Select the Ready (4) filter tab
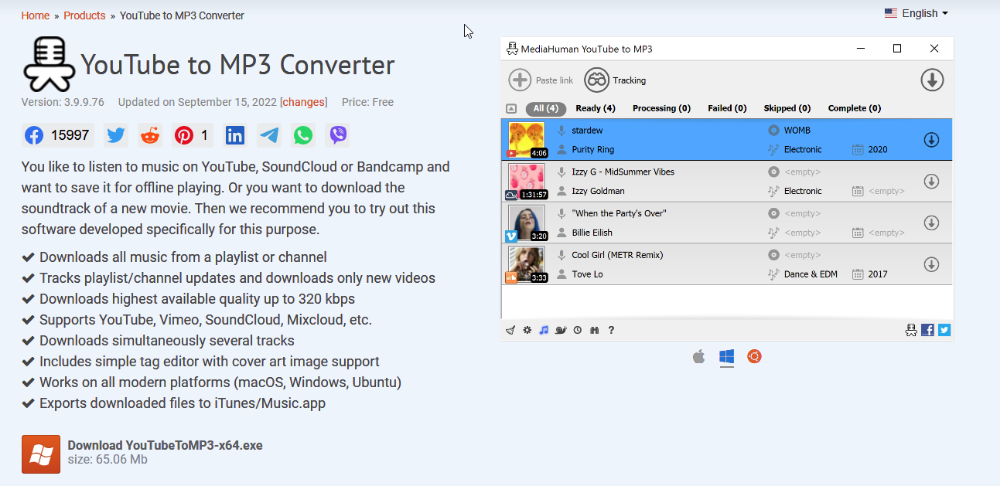The width and height of the screenshot is (1000, 486). click(x=595, y=108)
